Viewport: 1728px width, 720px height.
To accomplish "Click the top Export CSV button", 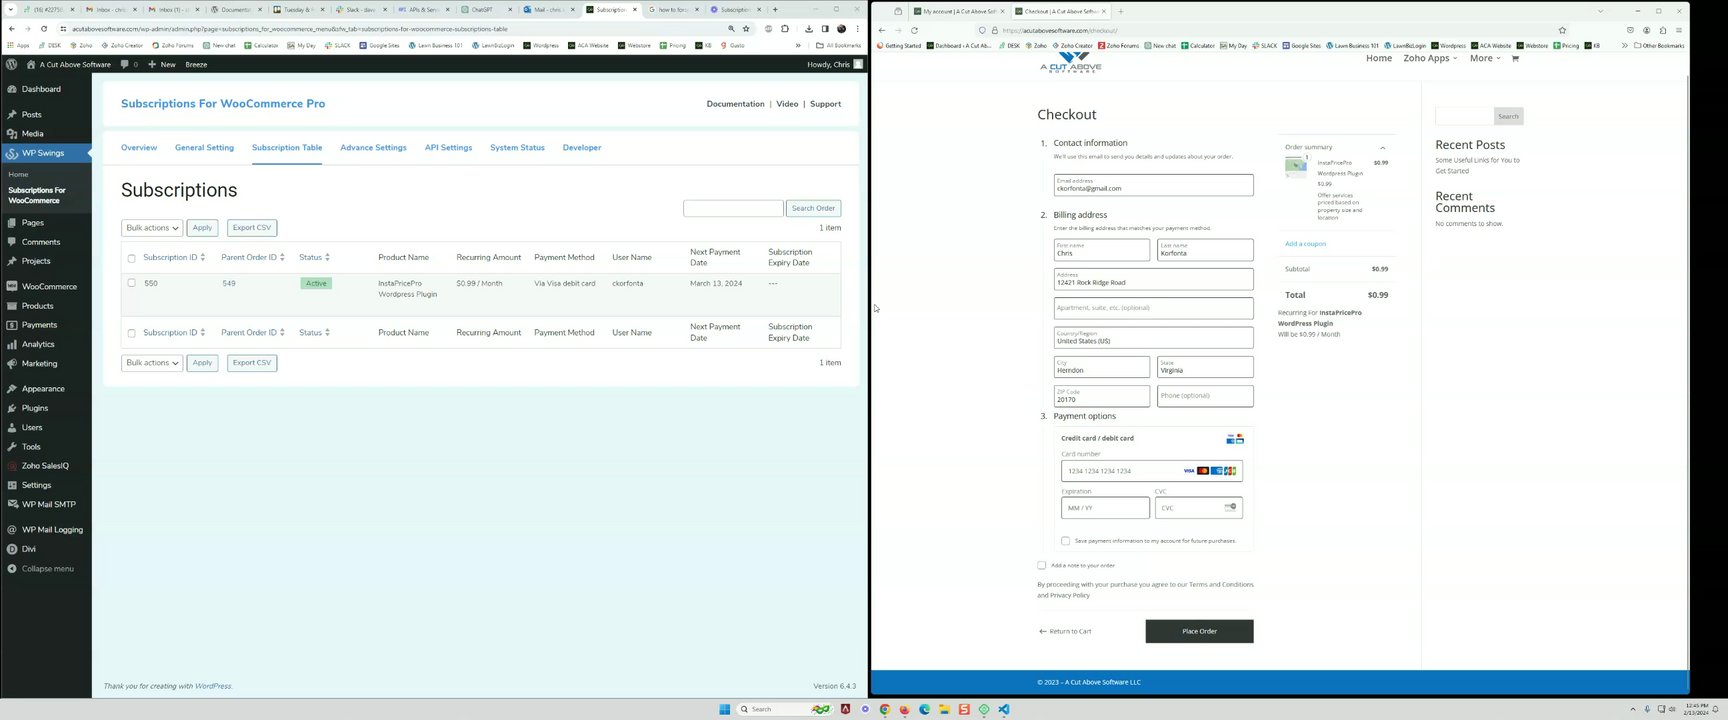I will [x=252, y=228].
